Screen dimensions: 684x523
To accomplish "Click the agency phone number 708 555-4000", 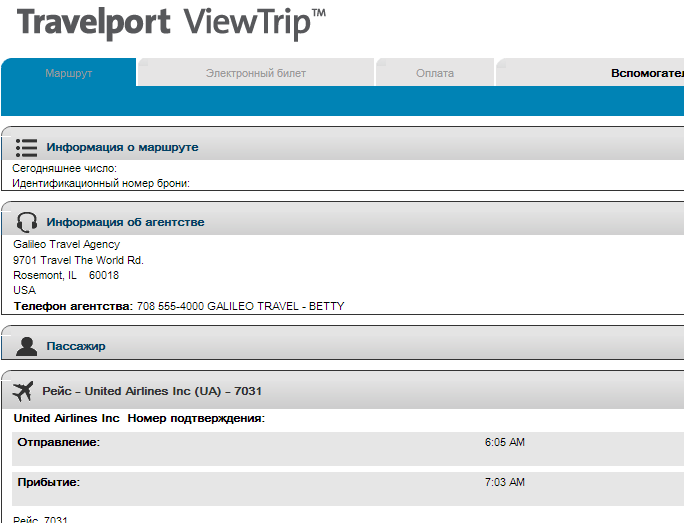I will click(170, 306).
